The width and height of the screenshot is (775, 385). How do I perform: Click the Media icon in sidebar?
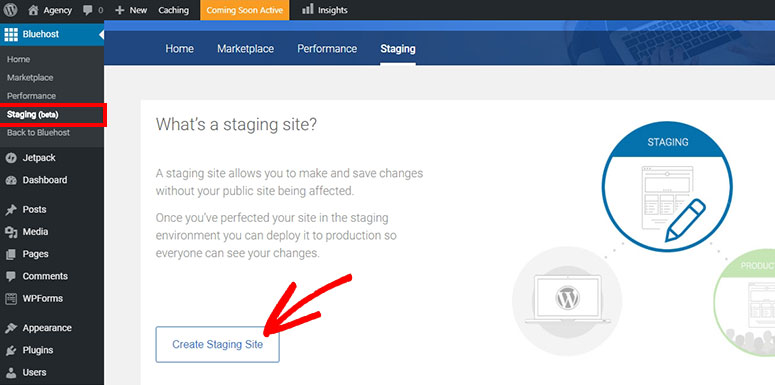coord(11,232)
